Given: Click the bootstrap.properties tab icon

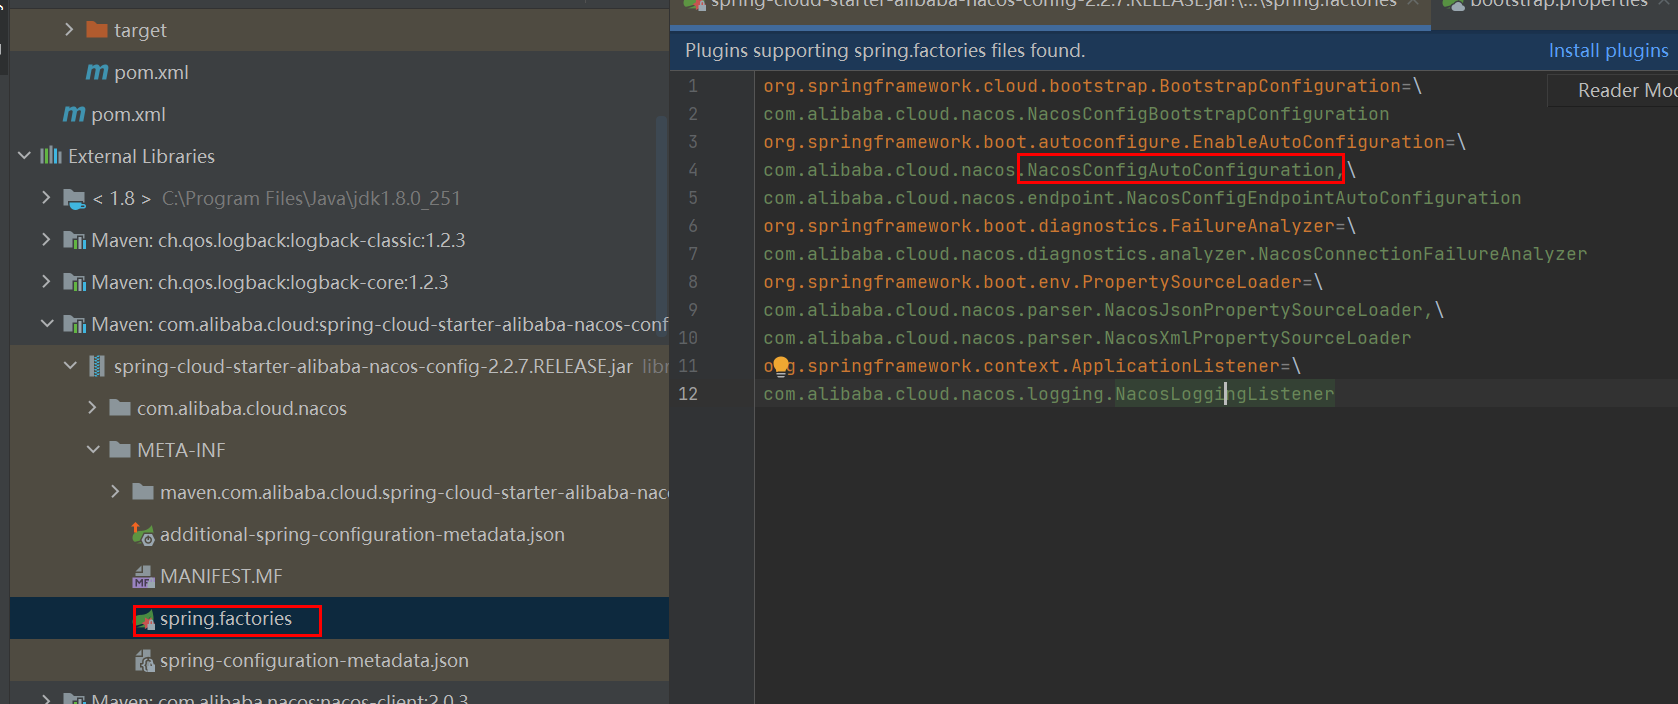Looking at the screenshot, I should (1453, 4).
